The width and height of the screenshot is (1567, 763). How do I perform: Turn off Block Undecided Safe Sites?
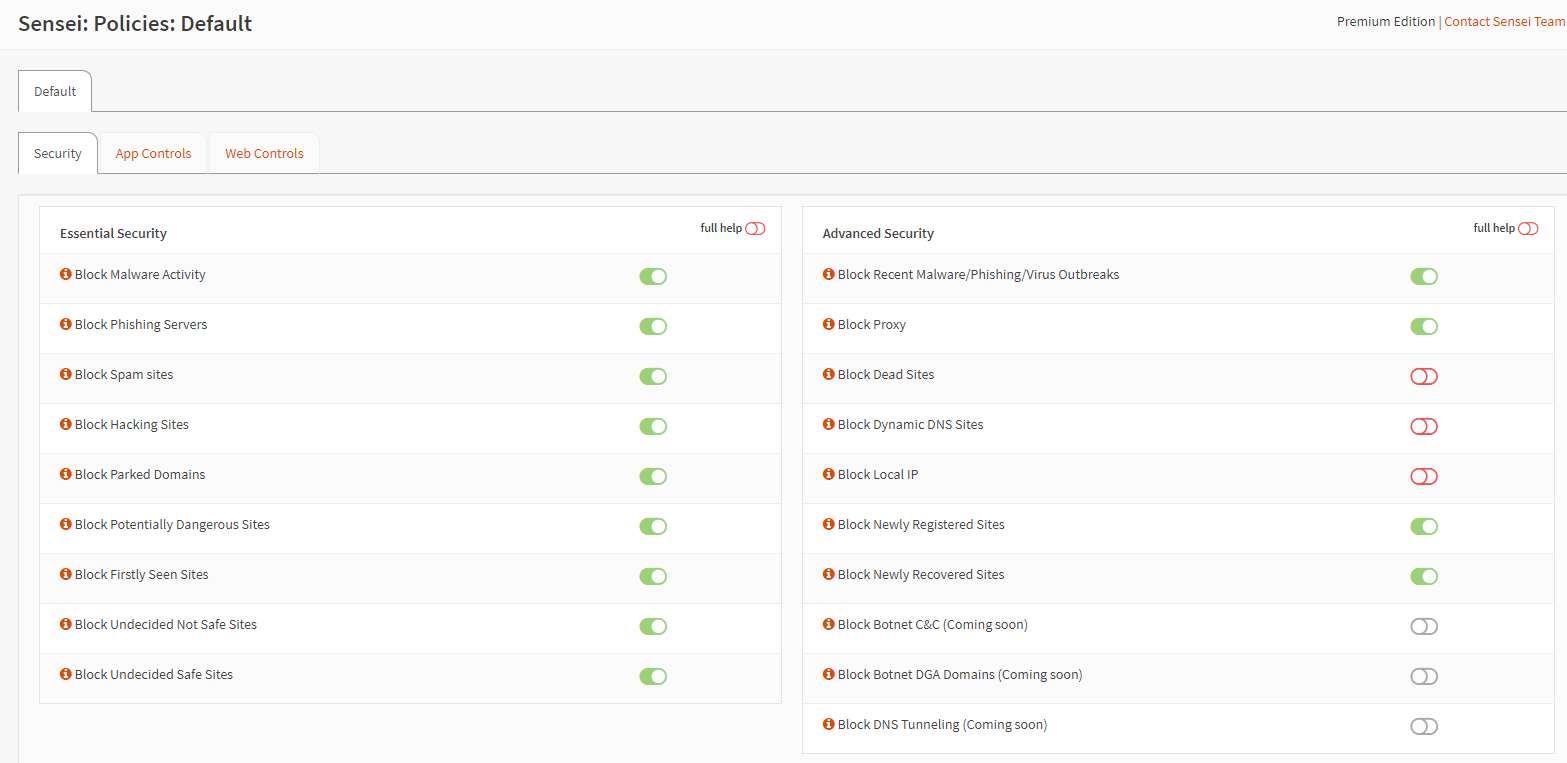click(x=653, y=676)
